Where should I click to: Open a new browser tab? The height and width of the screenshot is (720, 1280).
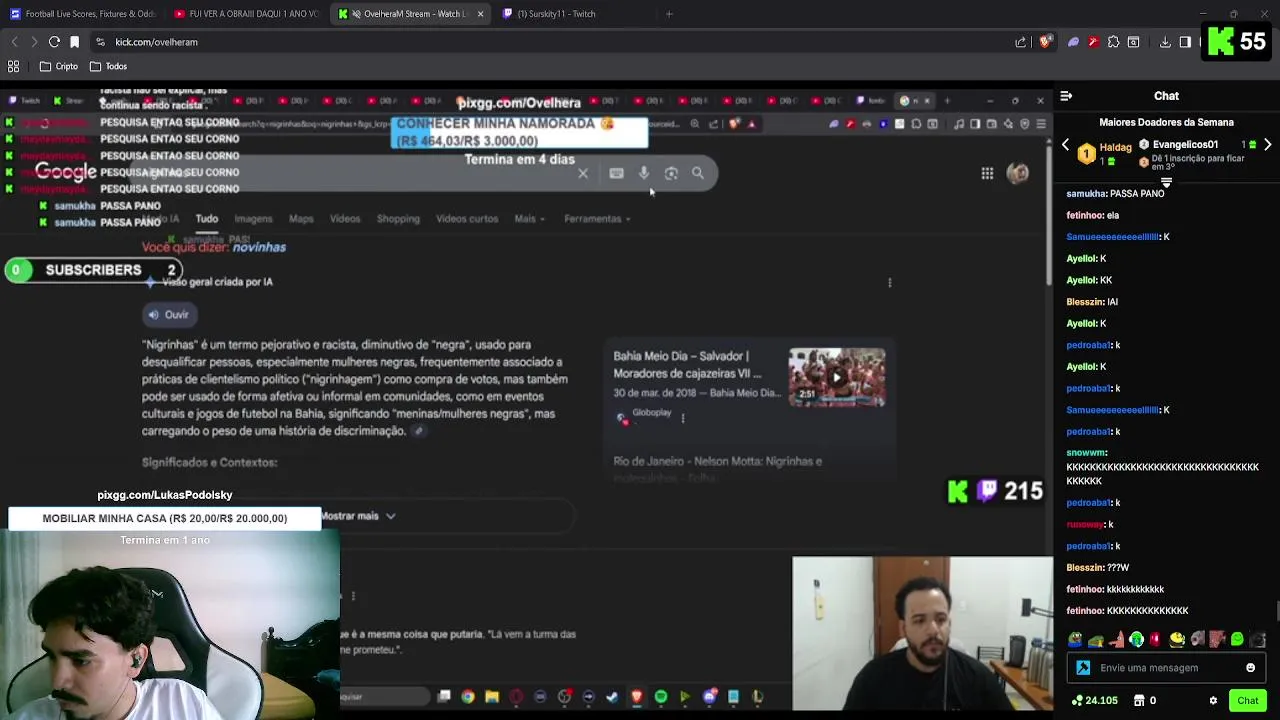[x=669, y=14]
